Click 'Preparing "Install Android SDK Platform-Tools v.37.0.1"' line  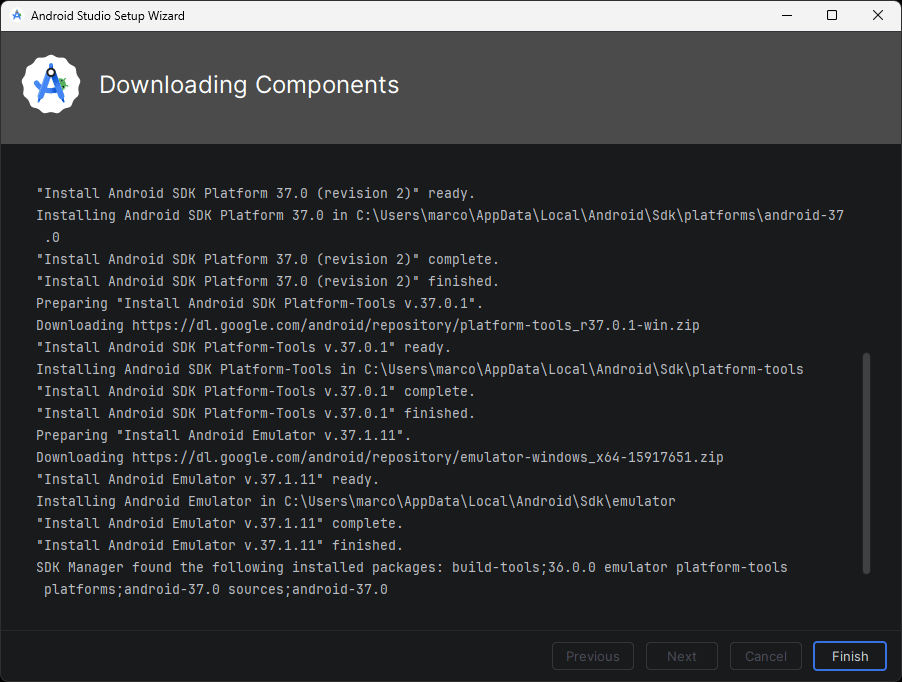[x=259, y=304]
